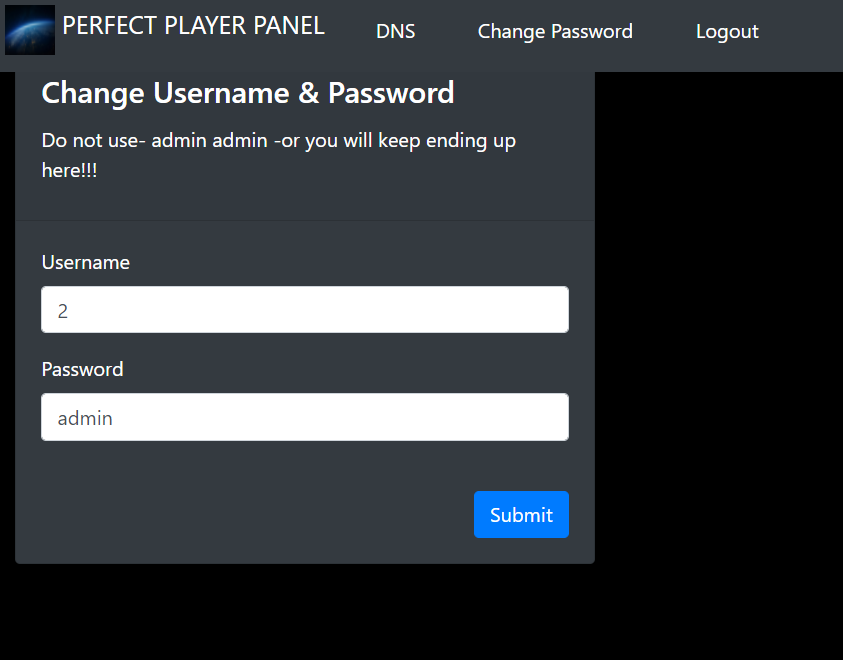Image resolution: width=843 pixels, height=660 pixels.
Task: Focus the Username input field
Action: click(305, 310)
